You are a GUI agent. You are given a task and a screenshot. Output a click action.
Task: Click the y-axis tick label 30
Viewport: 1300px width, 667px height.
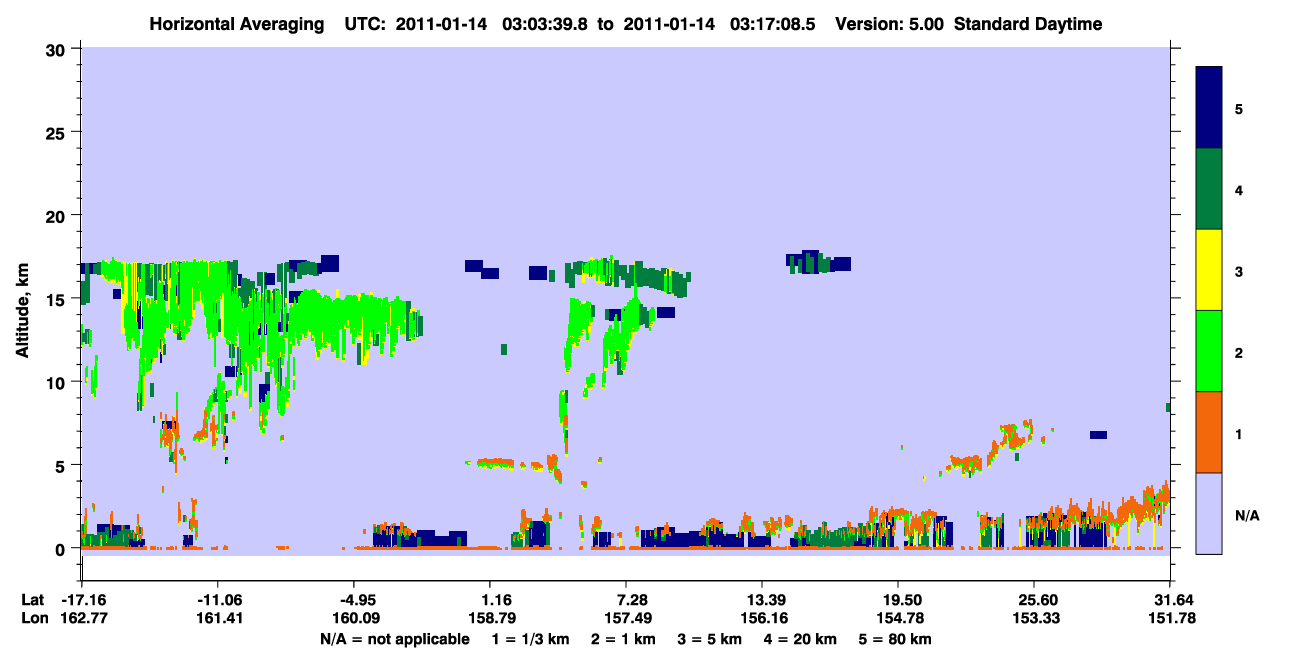point(58,49)
